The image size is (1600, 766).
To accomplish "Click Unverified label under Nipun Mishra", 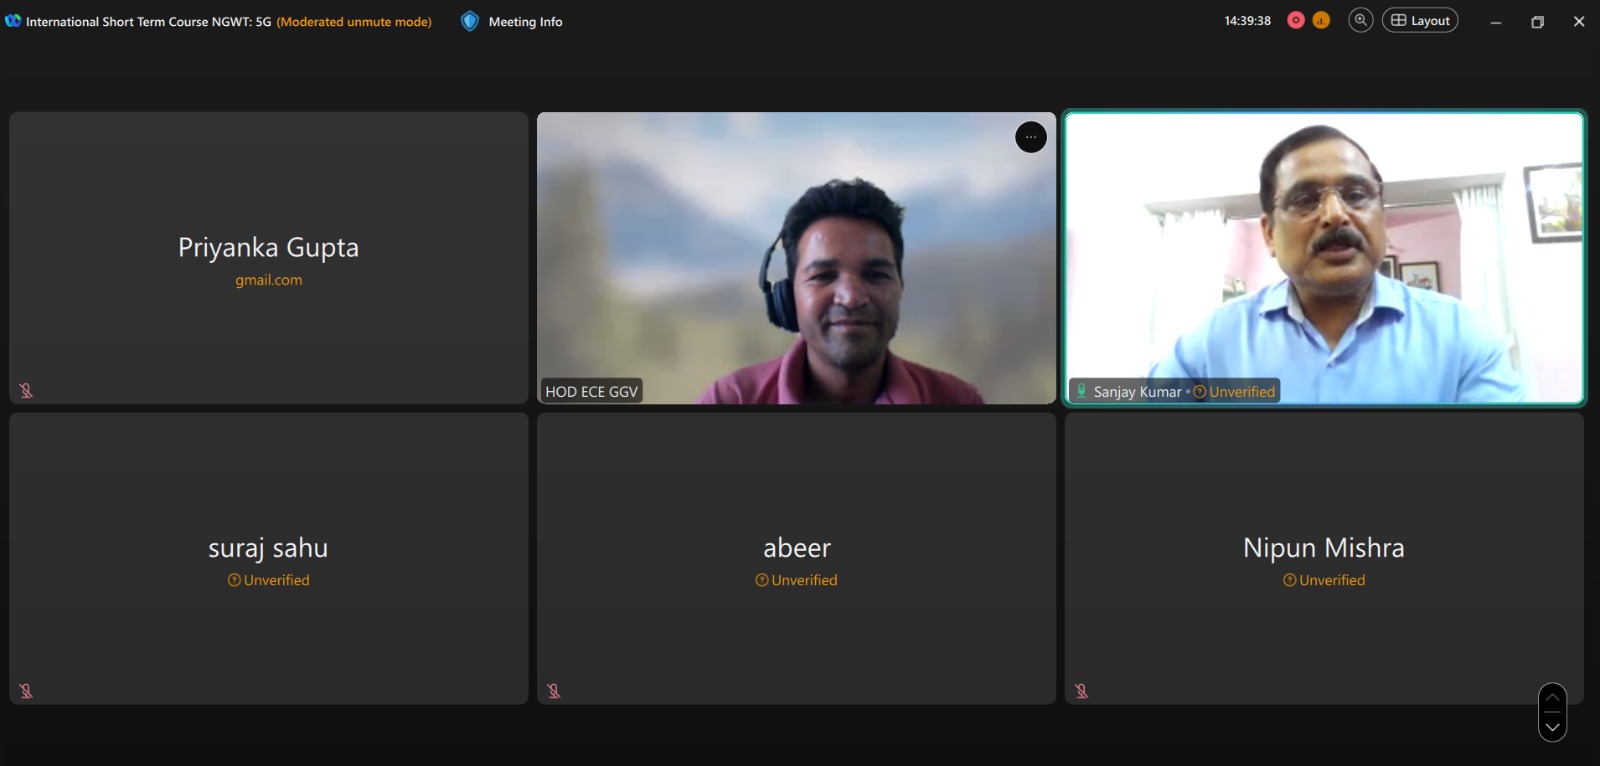I will [1324, 580].
